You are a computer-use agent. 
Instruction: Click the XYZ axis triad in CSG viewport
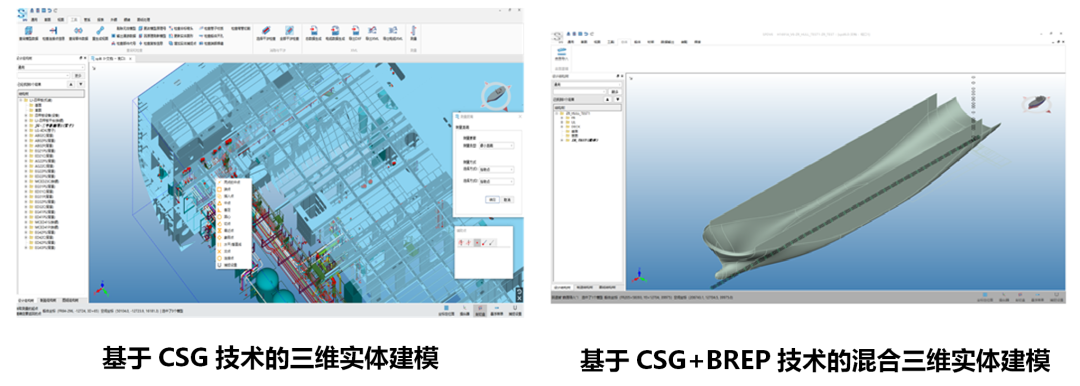pyautogui.click(x=101, y=289)
